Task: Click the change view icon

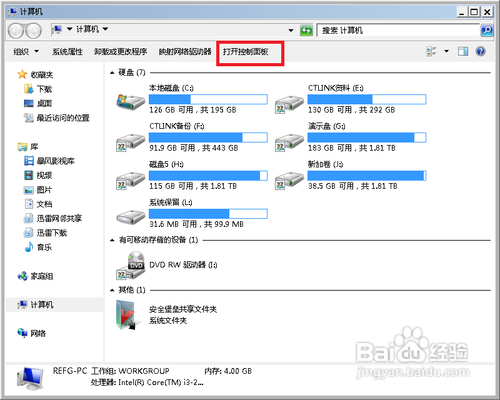Action: pyautogui.click(x=431, y=51)
